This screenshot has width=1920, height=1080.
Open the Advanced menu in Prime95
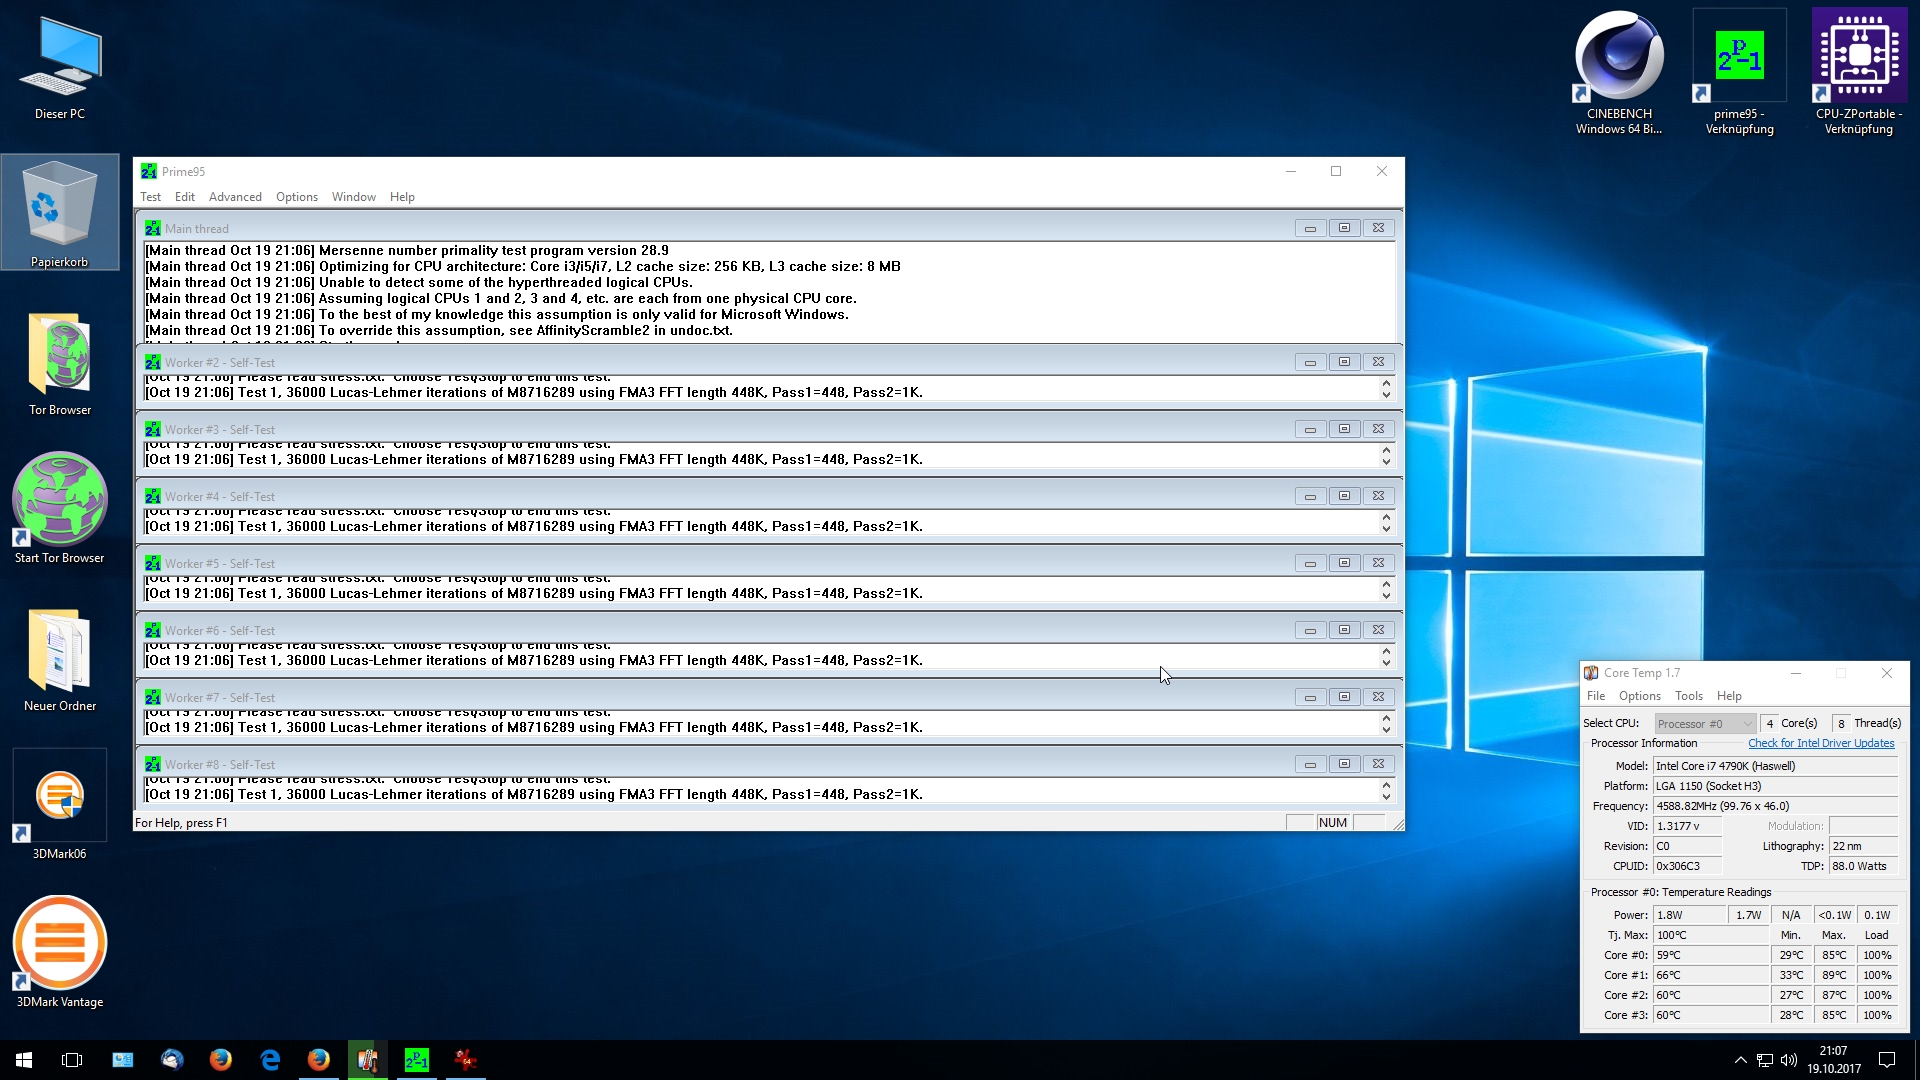(235, 197)
